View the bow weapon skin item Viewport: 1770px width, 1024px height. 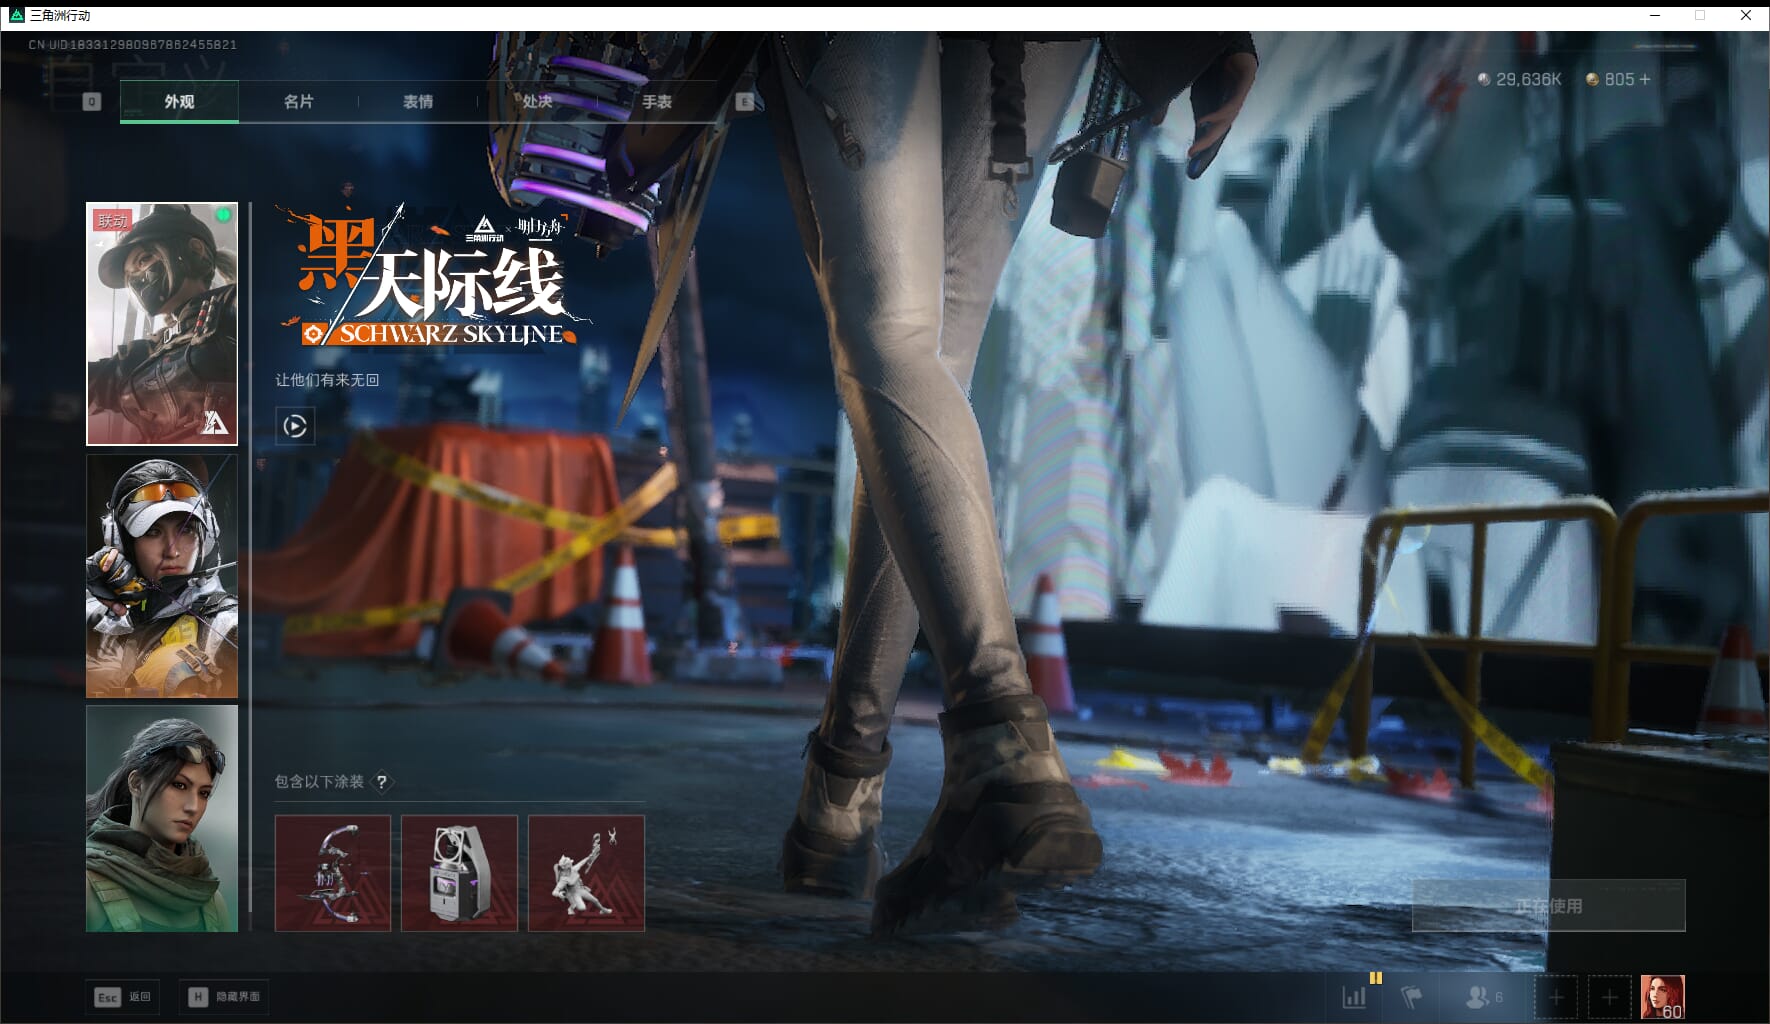(x=333, y=873)
